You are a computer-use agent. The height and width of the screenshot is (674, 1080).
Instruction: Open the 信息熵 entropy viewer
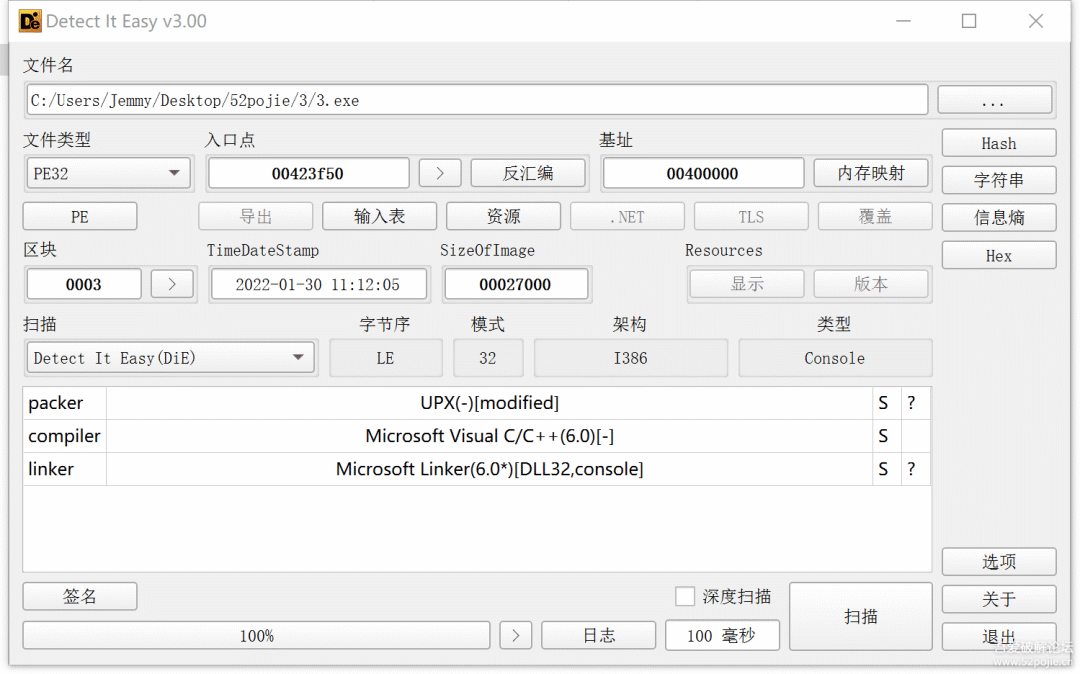click(998, 217)
